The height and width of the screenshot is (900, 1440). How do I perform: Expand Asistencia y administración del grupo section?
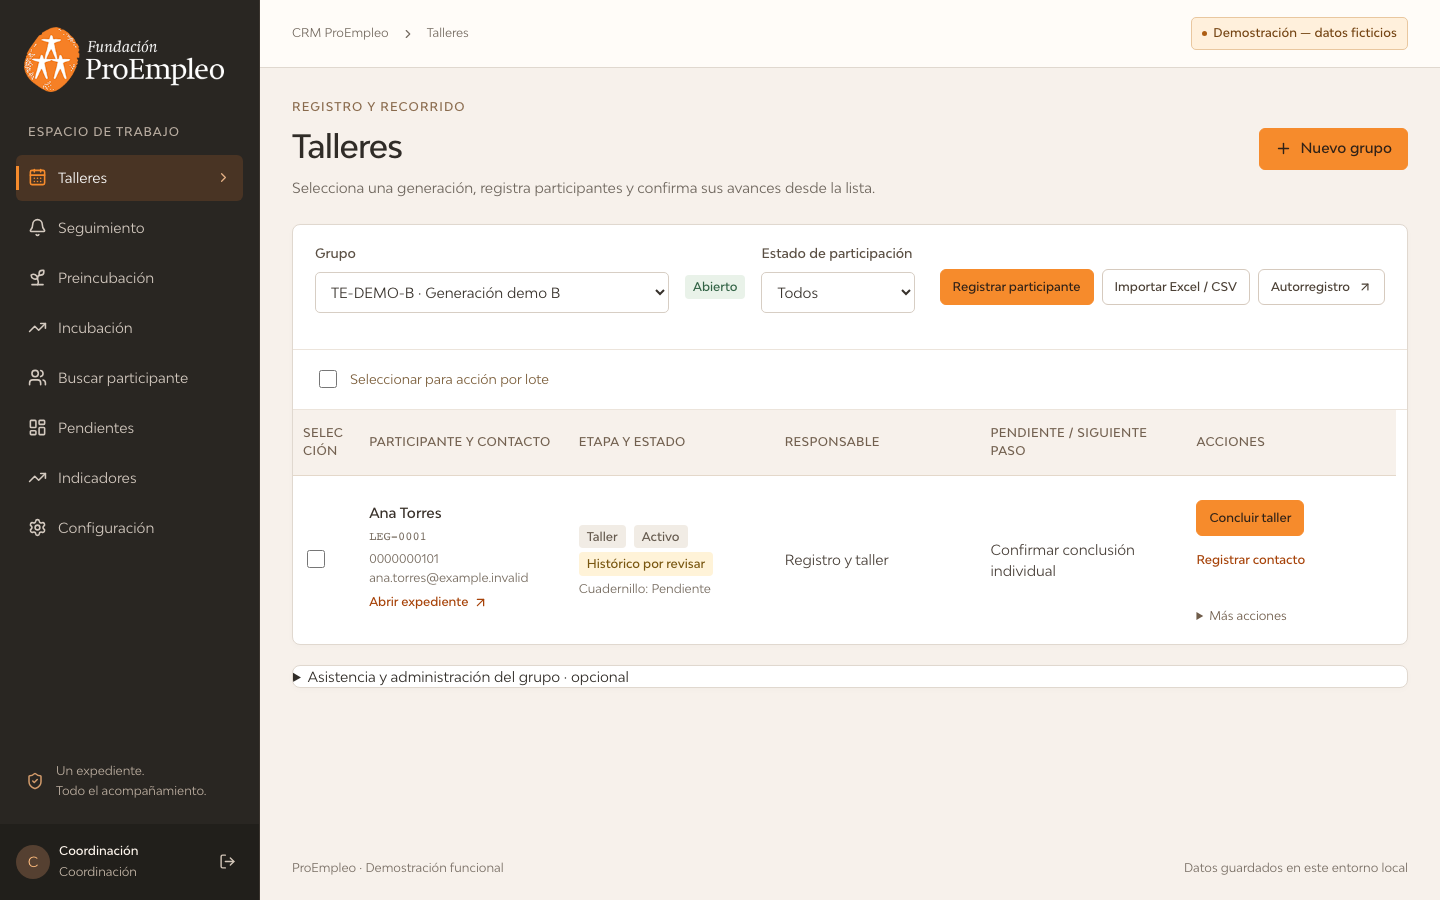pos(850,677)
